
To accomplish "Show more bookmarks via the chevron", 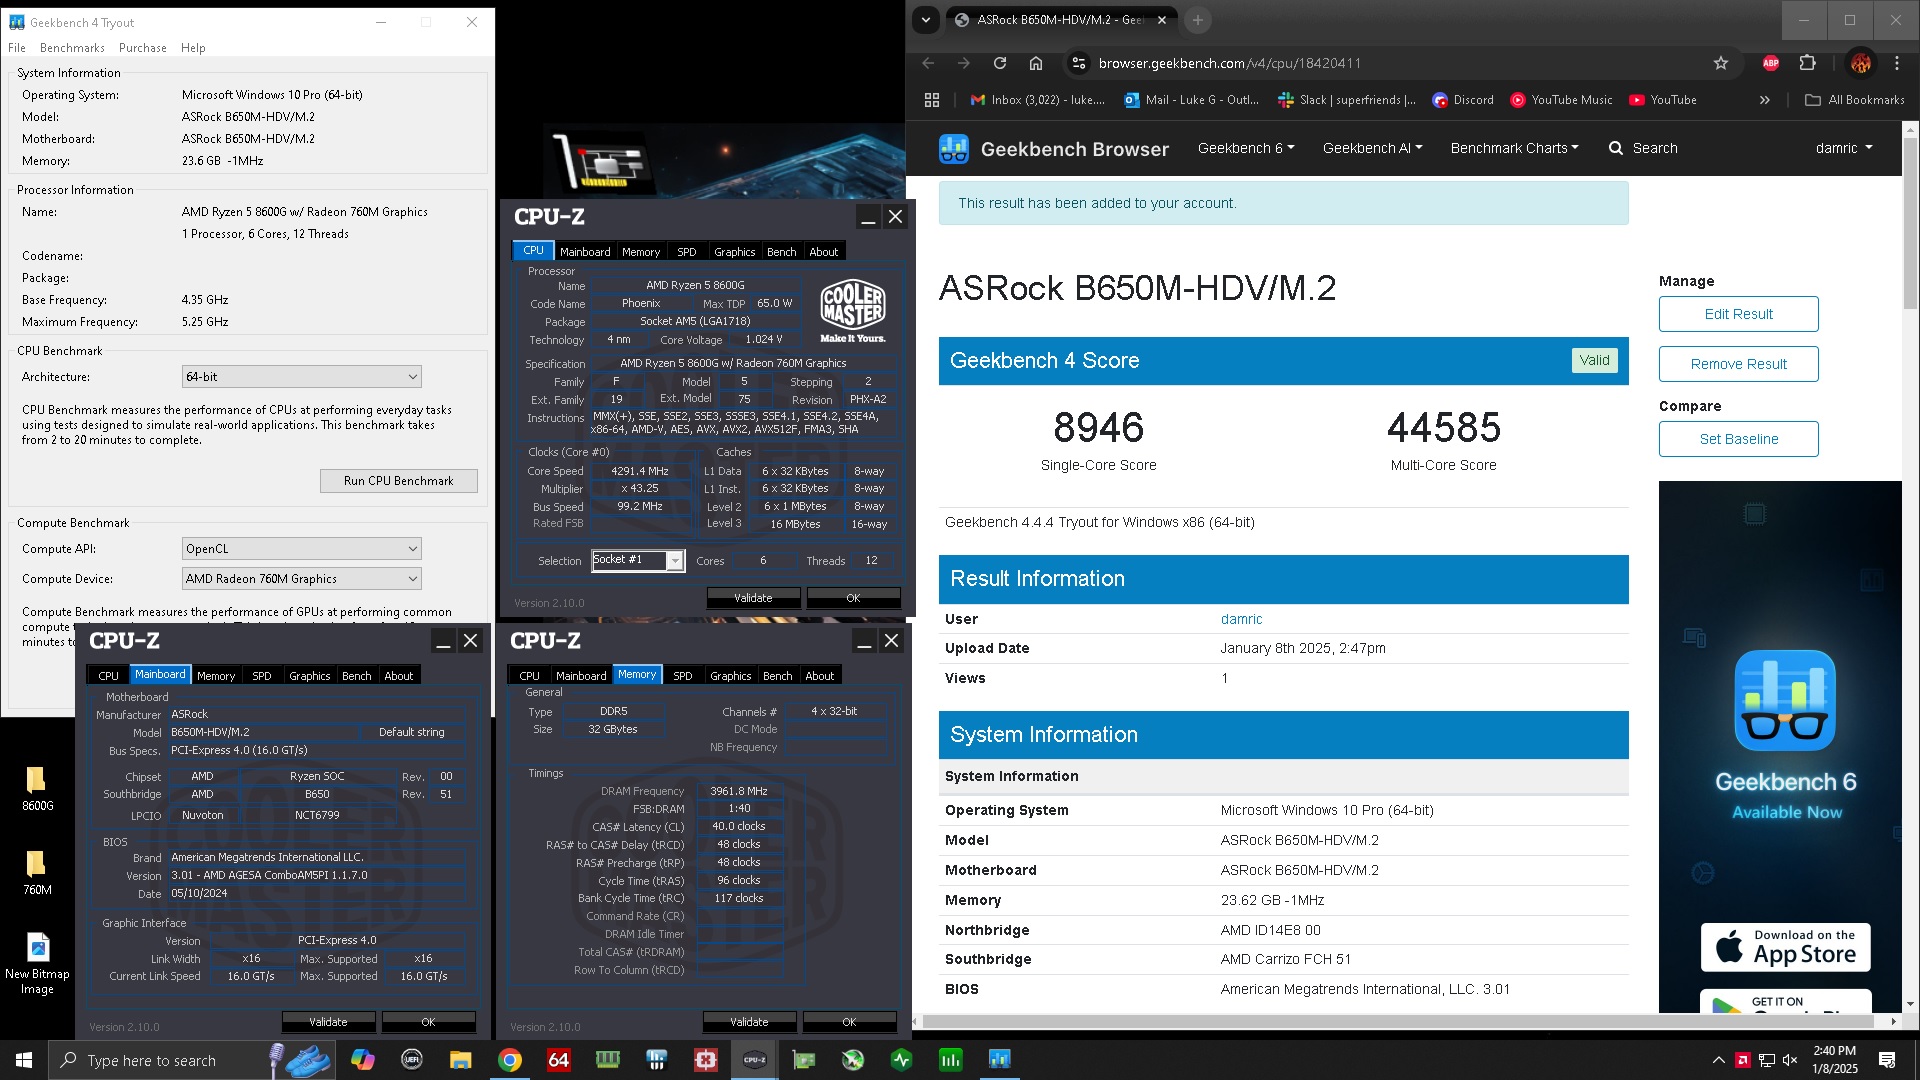I will 1764,100.
